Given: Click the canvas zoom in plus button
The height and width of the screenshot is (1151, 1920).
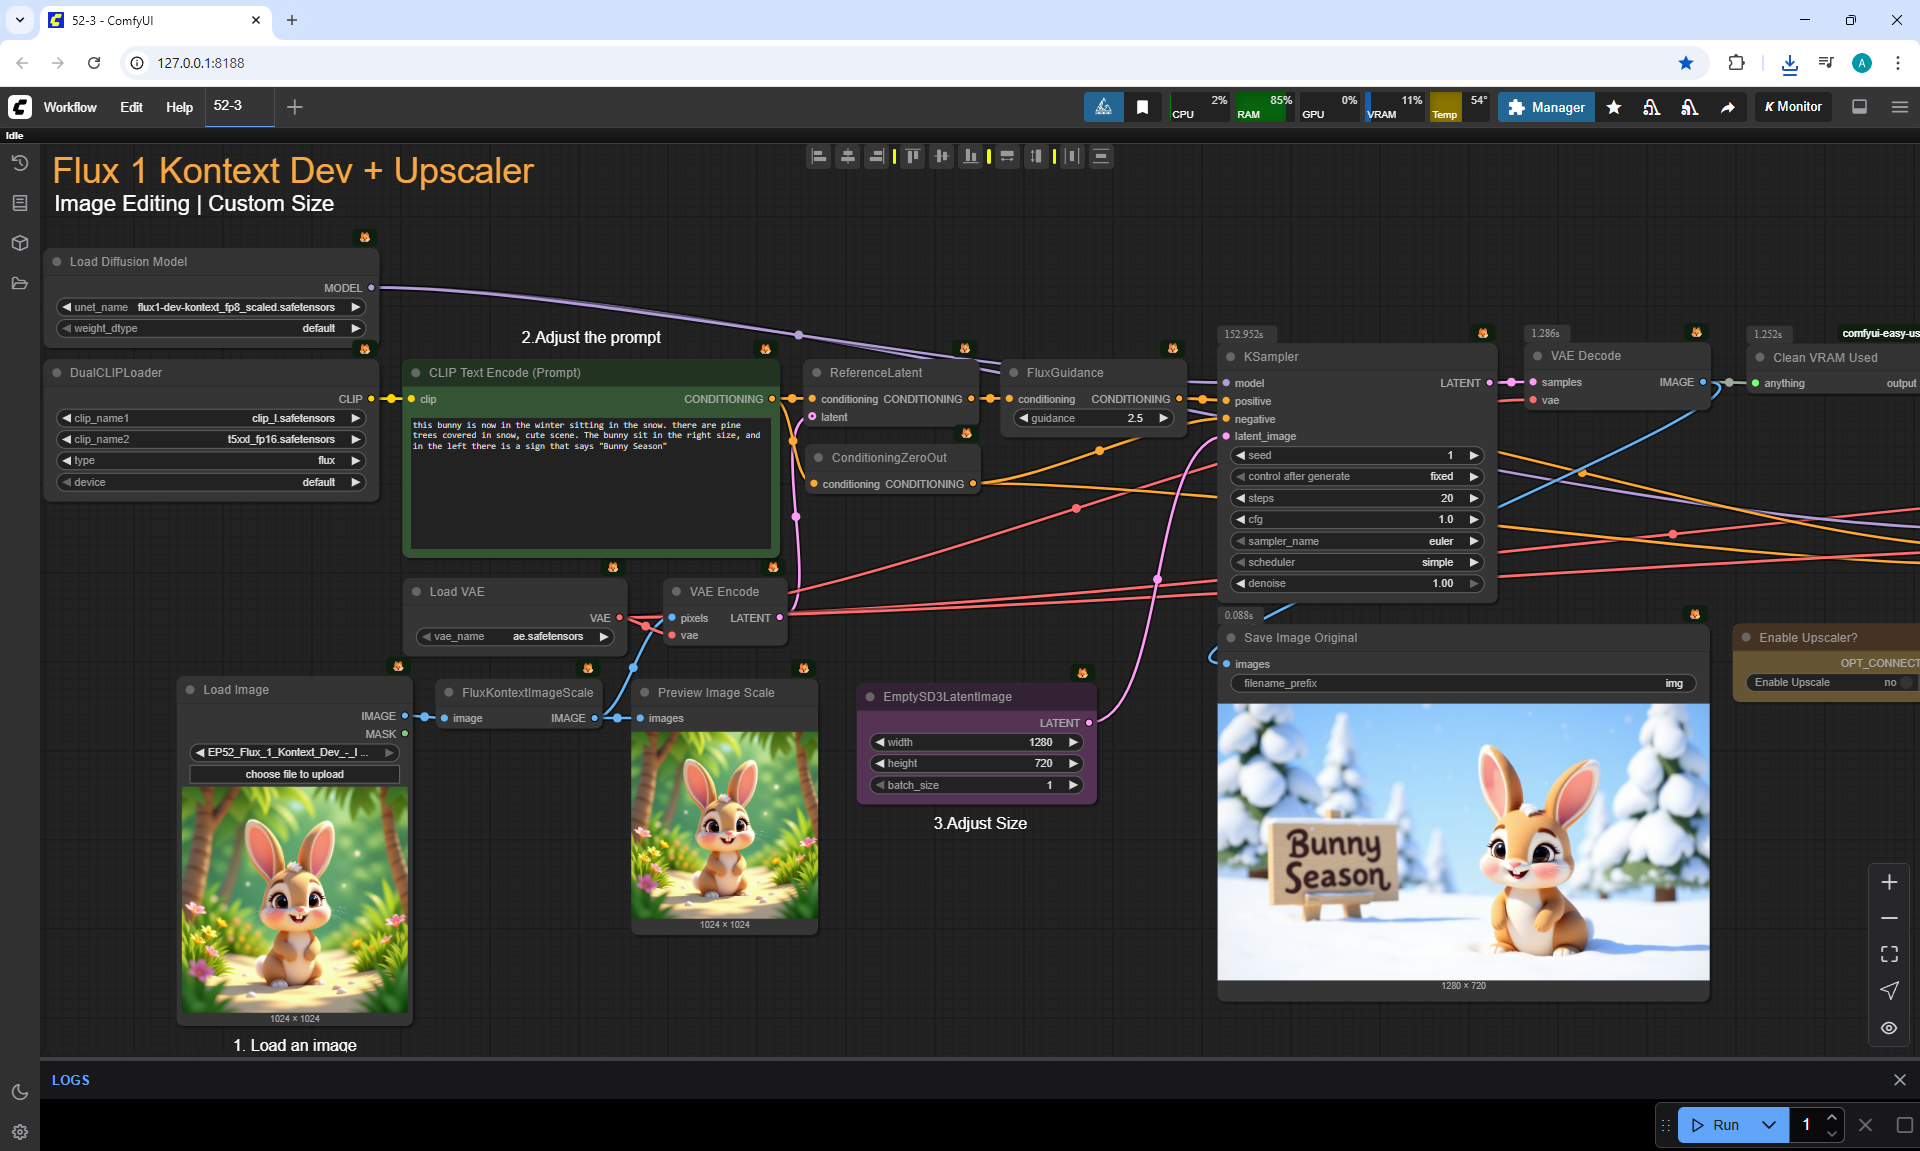Looking at the screenshot, I should [1889, 882].
